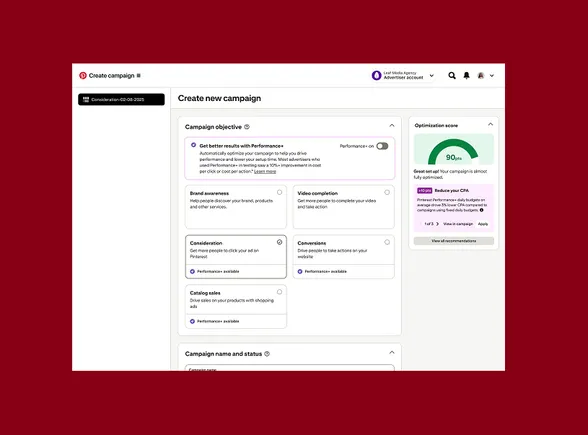Click View in campaign link
This screenshot has height=435, width=588.
pos(458,224)
